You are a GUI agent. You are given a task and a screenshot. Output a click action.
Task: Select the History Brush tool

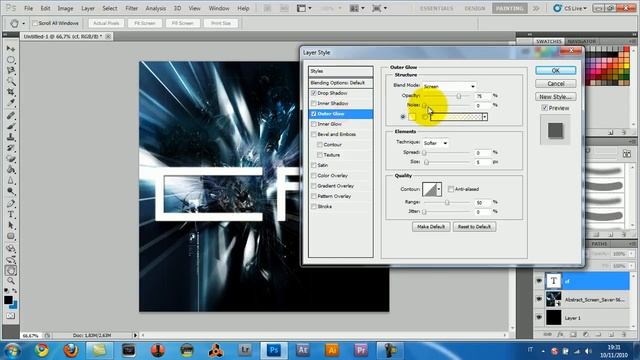tap(11, 148)
